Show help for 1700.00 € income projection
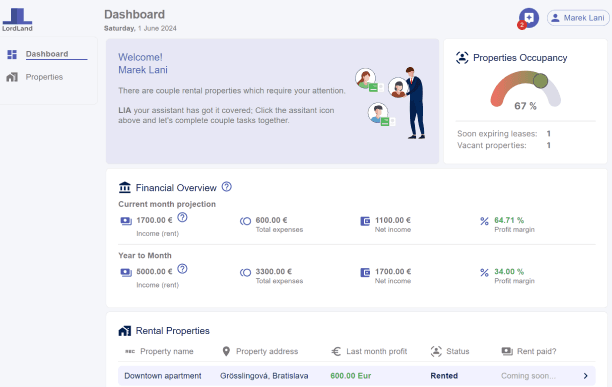The height and width of the screenshot is (387, 612). [182, 217]
